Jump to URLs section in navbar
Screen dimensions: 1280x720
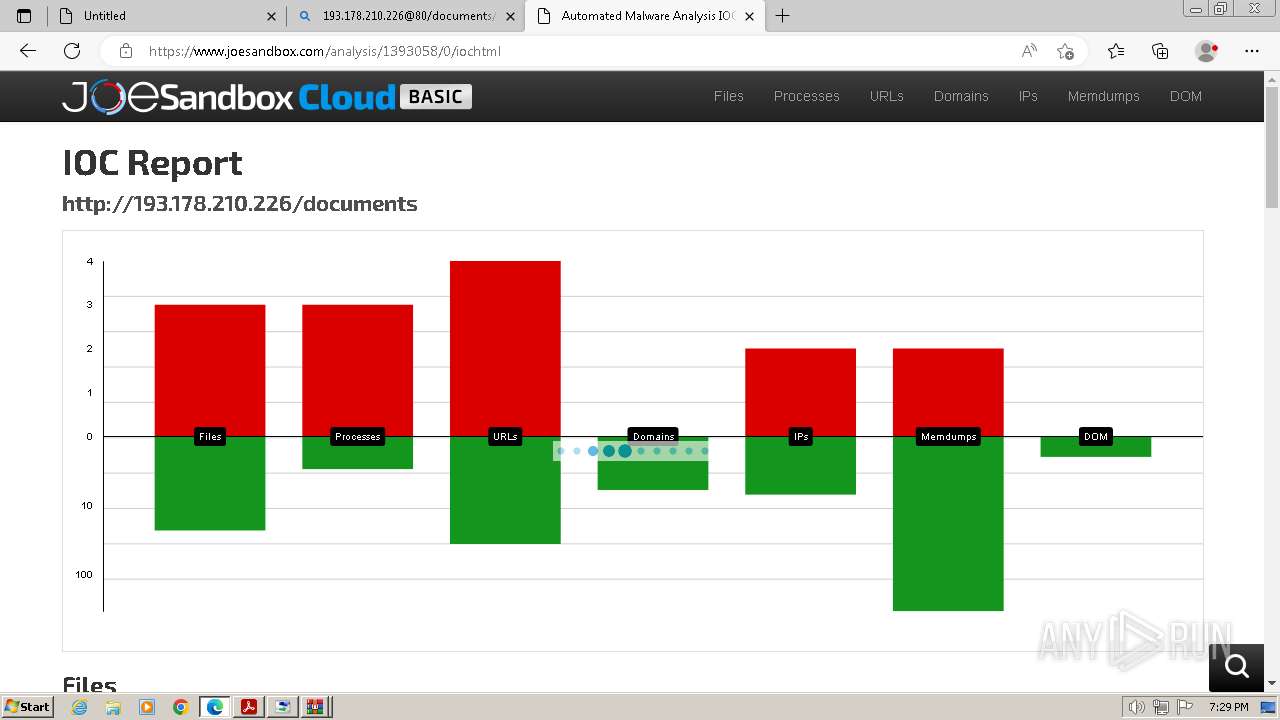click(887, 96)
